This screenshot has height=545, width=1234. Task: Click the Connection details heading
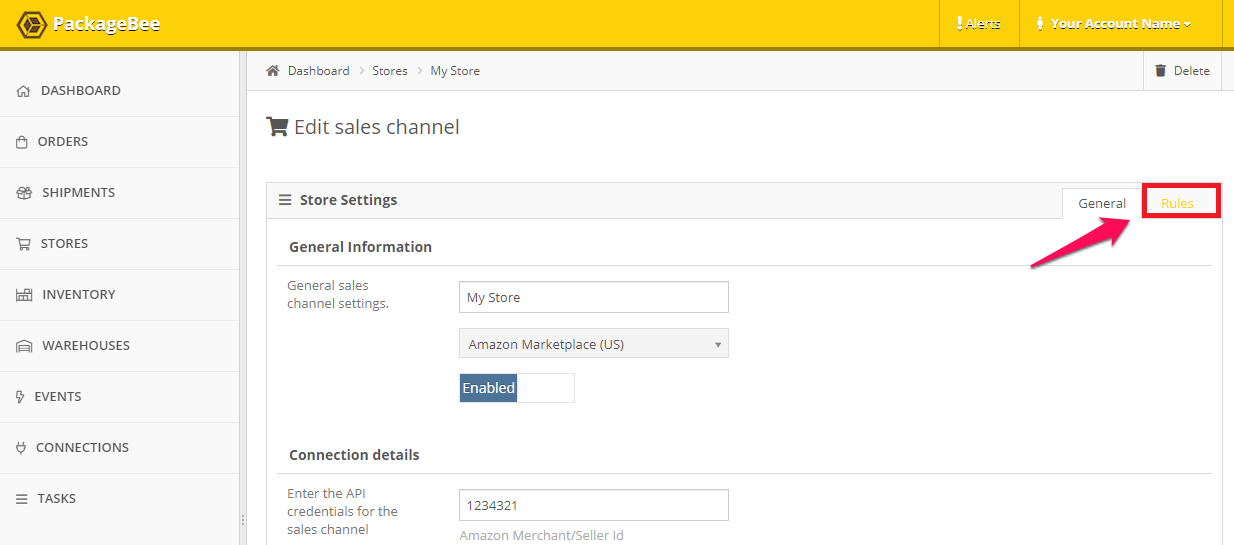pyautogui.click(x=354, y=455)
